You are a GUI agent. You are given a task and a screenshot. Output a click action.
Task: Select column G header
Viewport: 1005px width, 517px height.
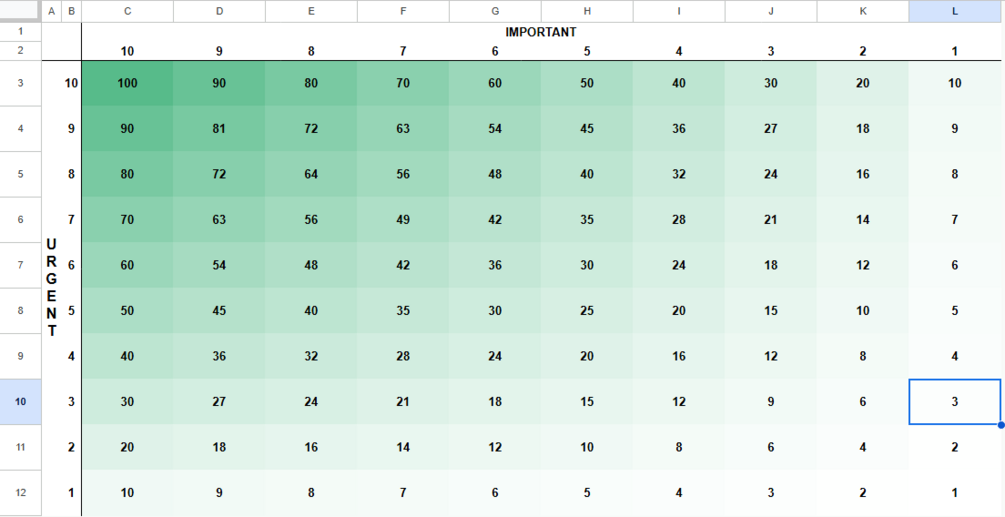click(x=495, y=12)
